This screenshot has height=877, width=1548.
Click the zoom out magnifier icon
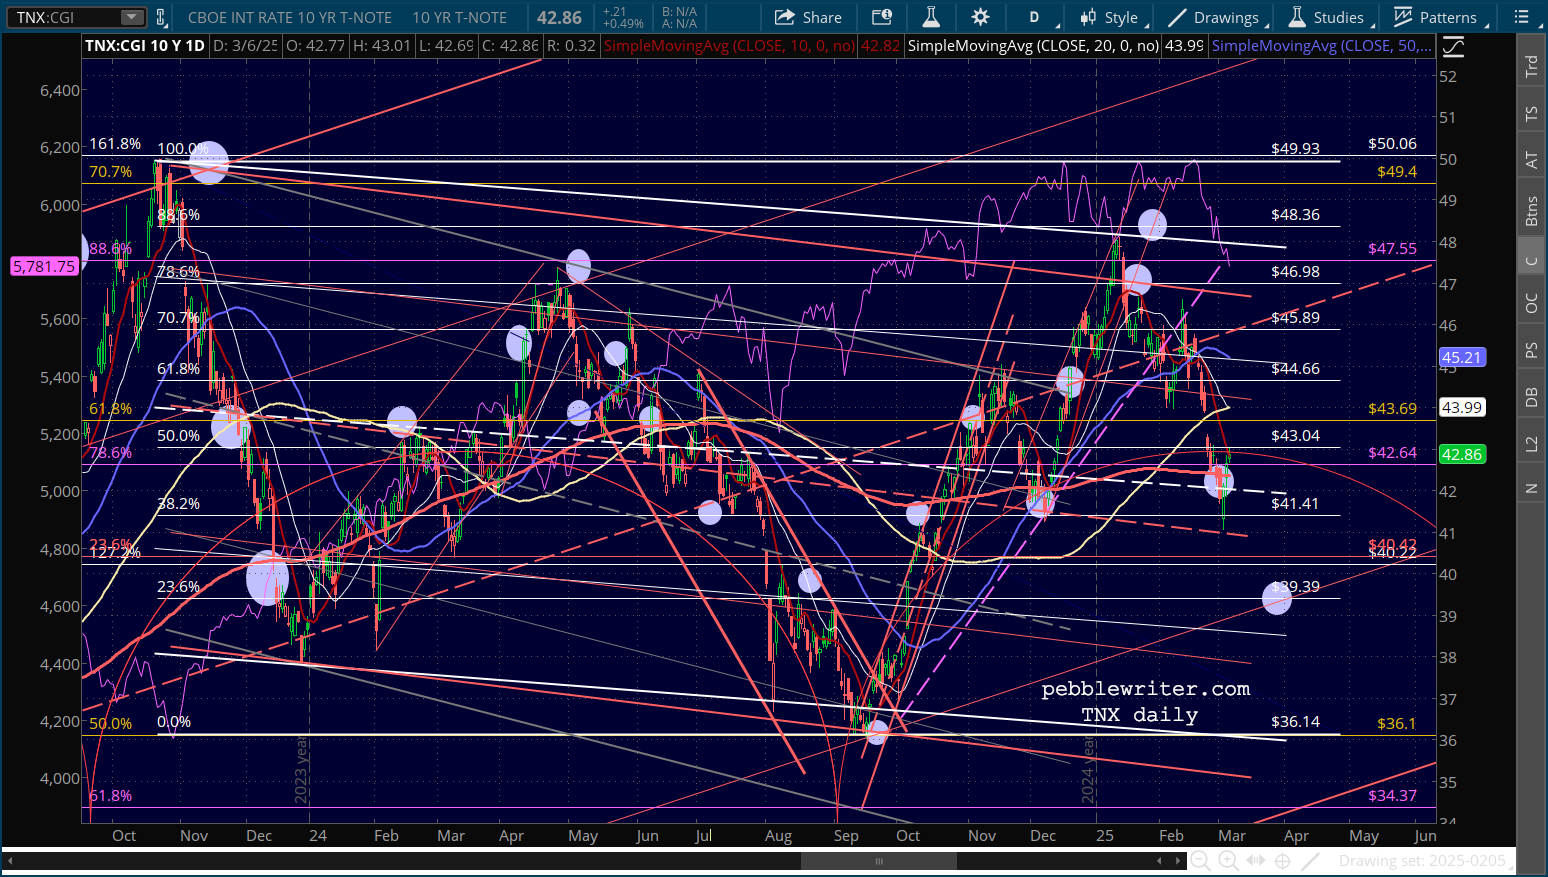pos(1200,861)
